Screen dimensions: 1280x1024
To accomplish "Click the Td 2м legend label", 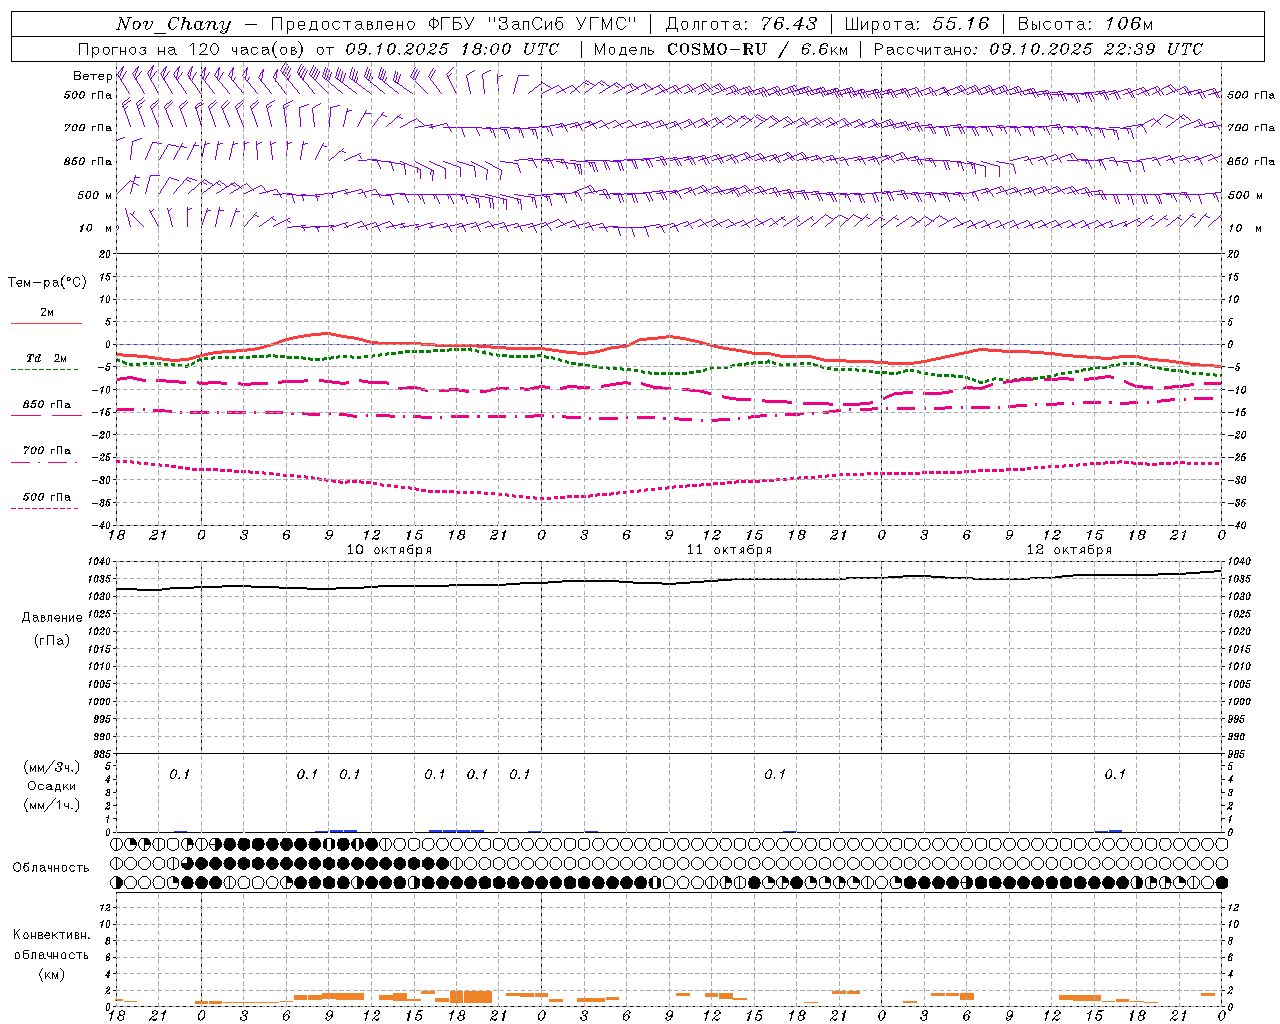I will (46, 358).
